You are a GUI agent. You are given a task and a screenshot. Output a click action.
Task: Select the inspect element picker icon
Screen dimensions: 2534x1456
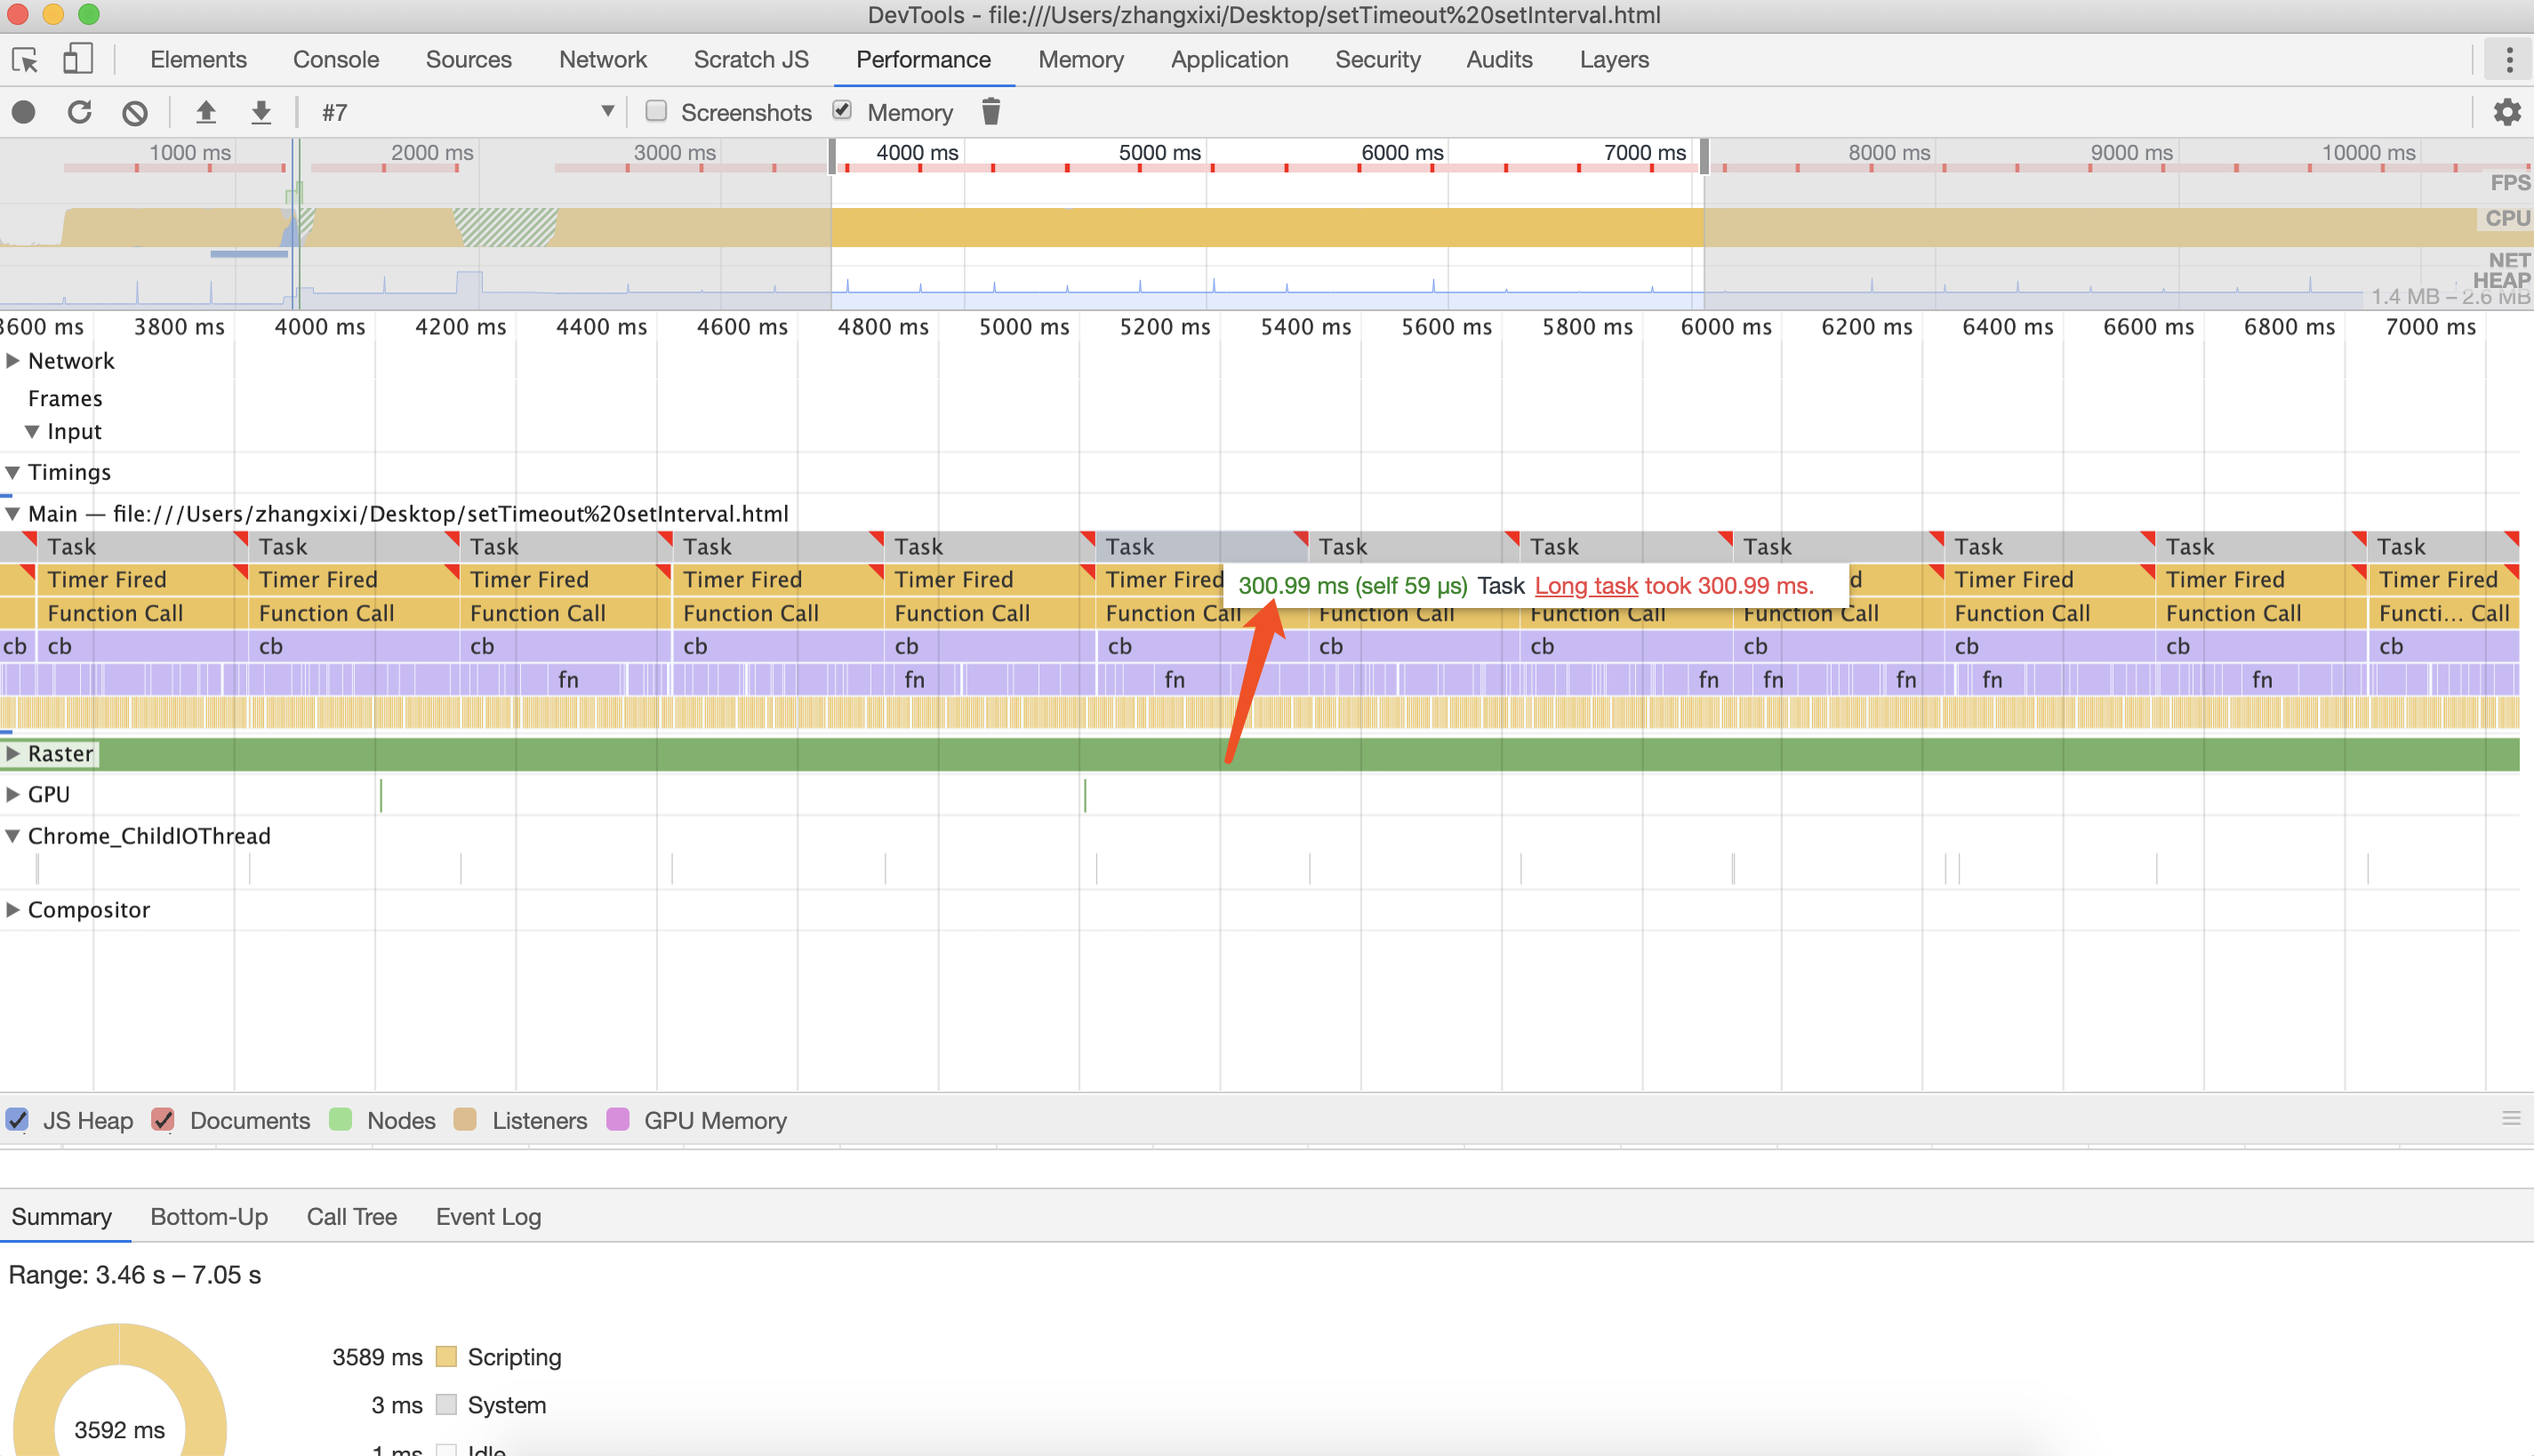pyautogui.click(x=25, y=60)
